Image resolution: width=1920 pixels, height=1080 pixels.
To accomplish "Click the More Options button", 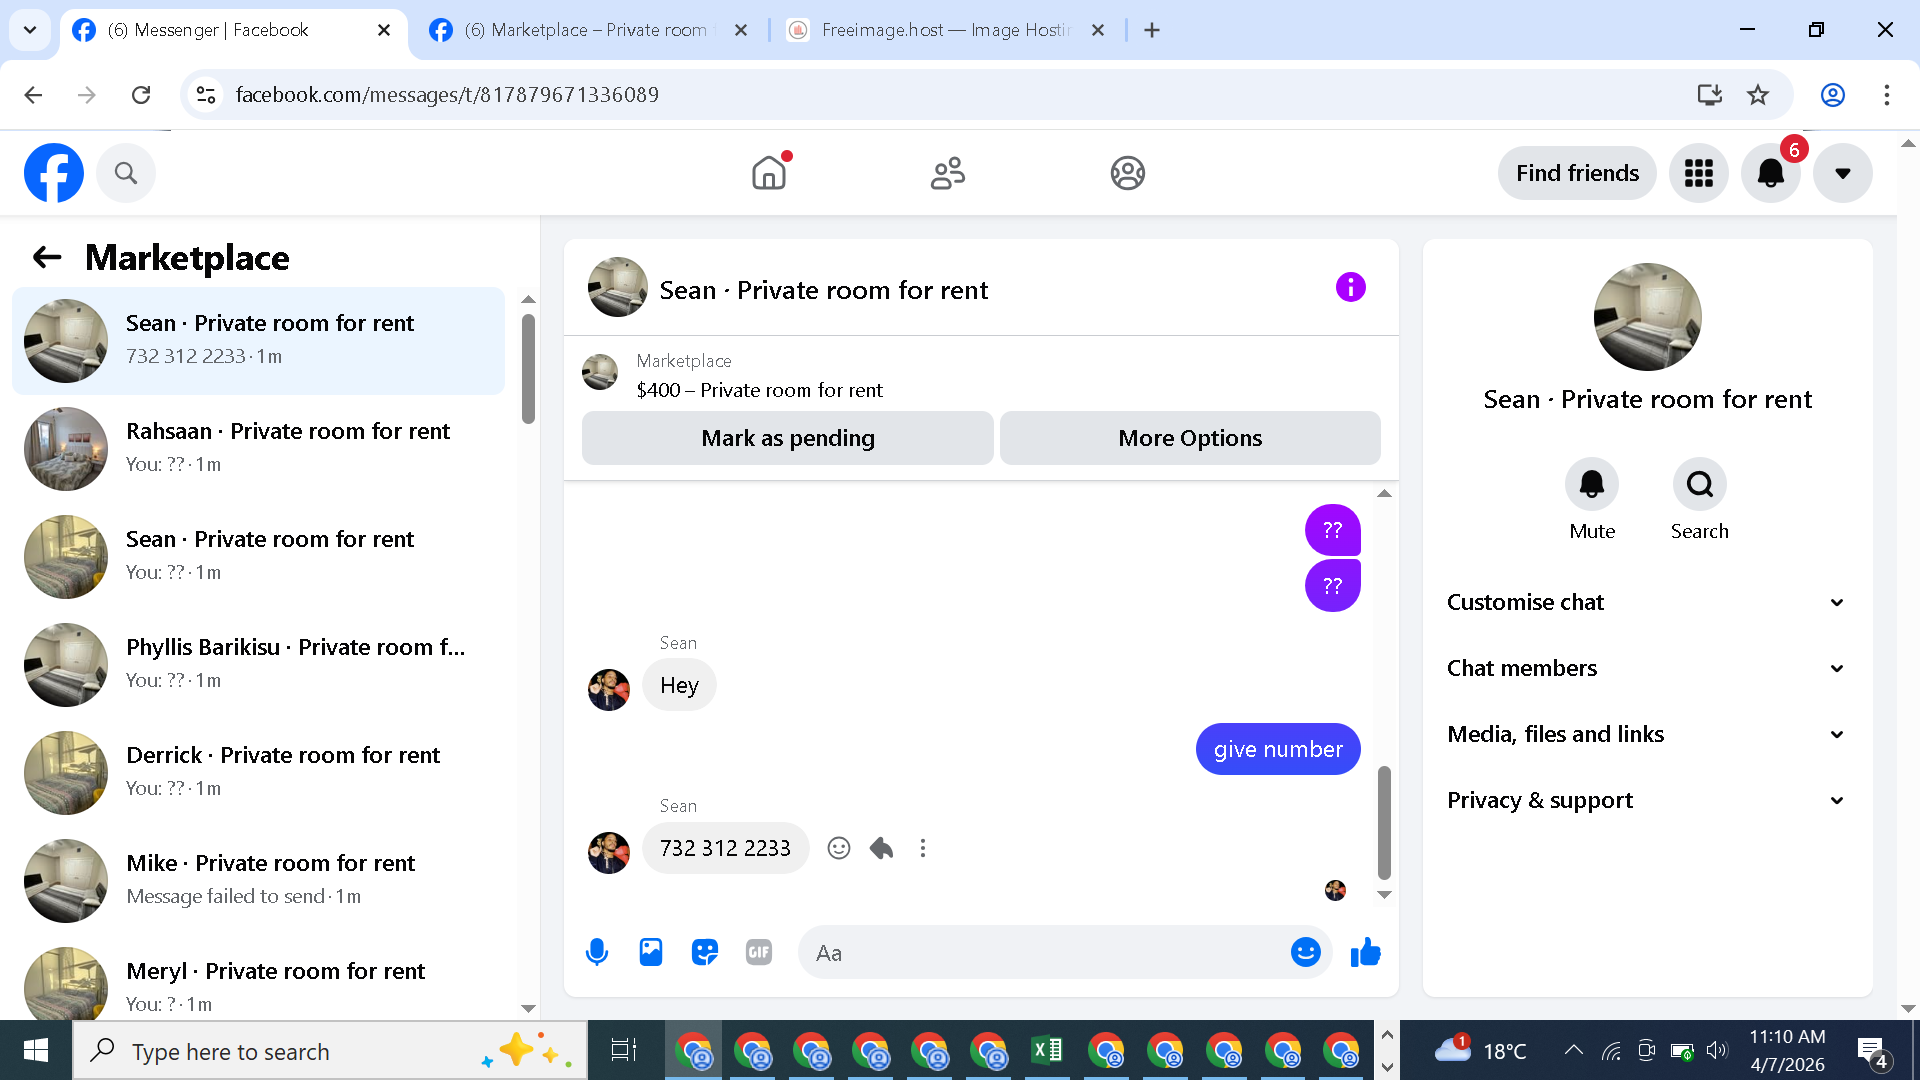I will [1190, 438].
